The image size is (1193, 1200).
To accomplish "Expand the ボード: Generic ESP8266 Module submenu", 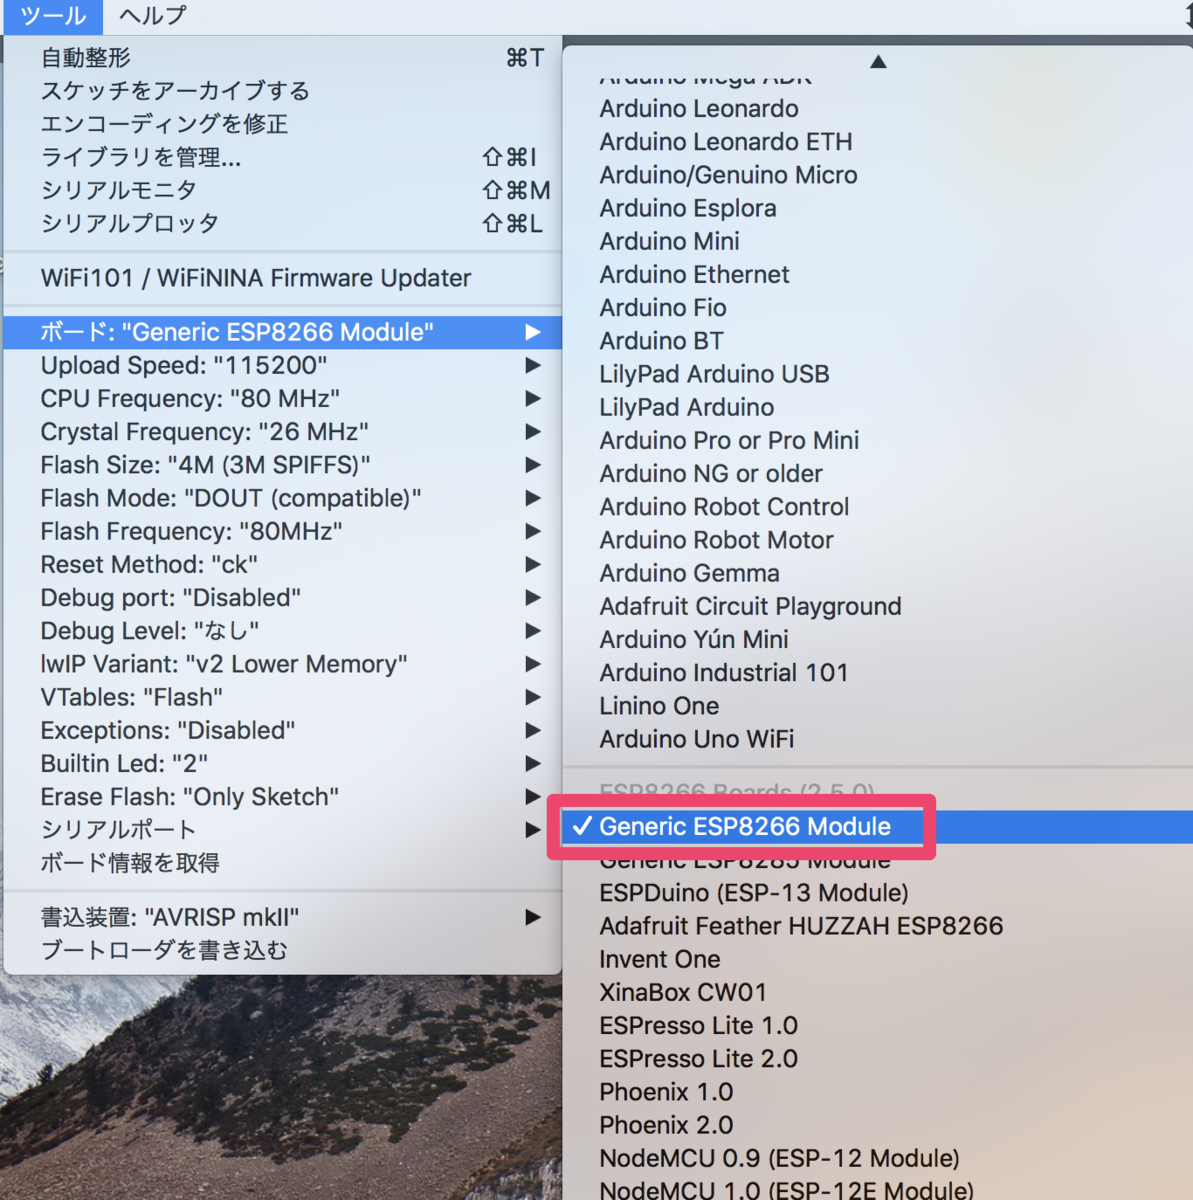I will pos(283,332).
